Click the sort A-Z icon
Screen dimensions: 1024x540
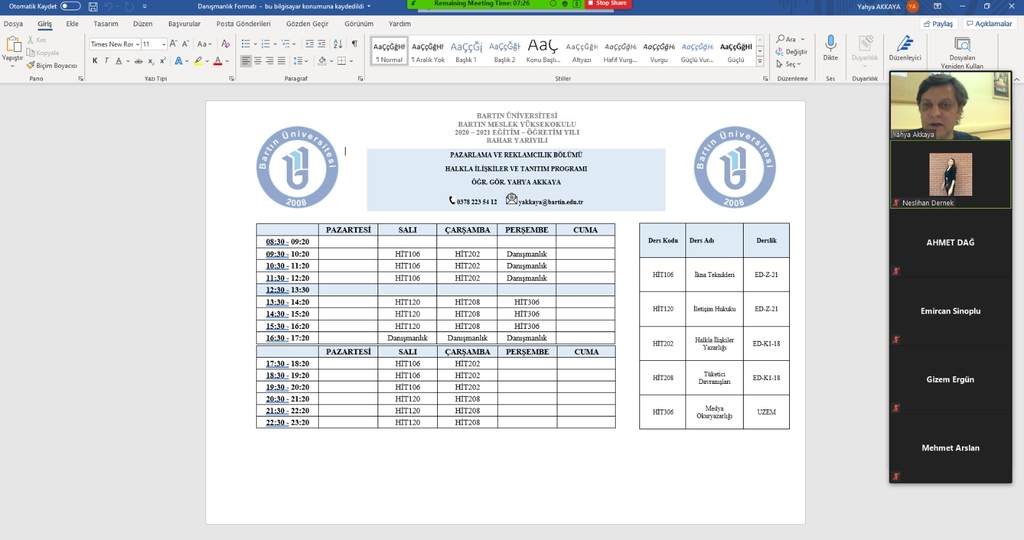337,44
